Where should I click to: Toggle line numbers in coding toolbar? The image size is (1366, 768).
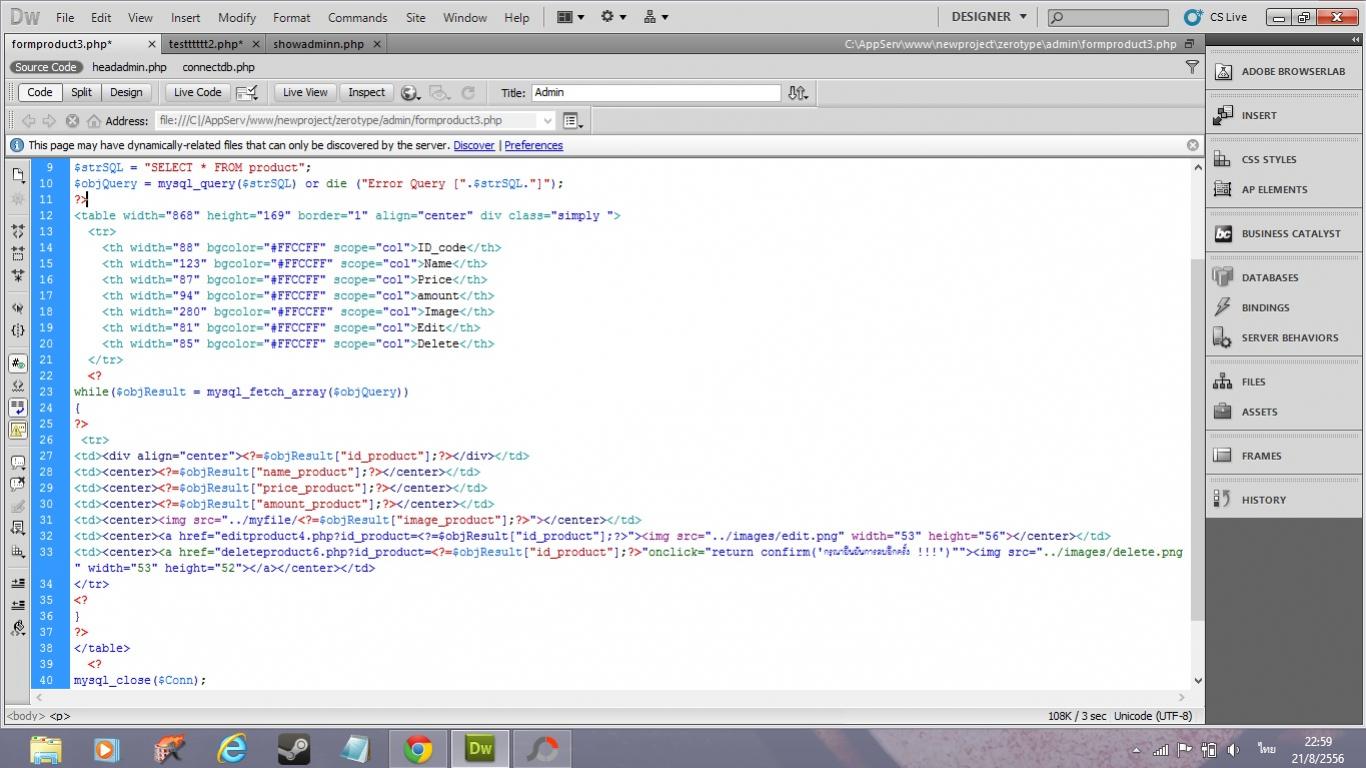click(x=18, y=363)
